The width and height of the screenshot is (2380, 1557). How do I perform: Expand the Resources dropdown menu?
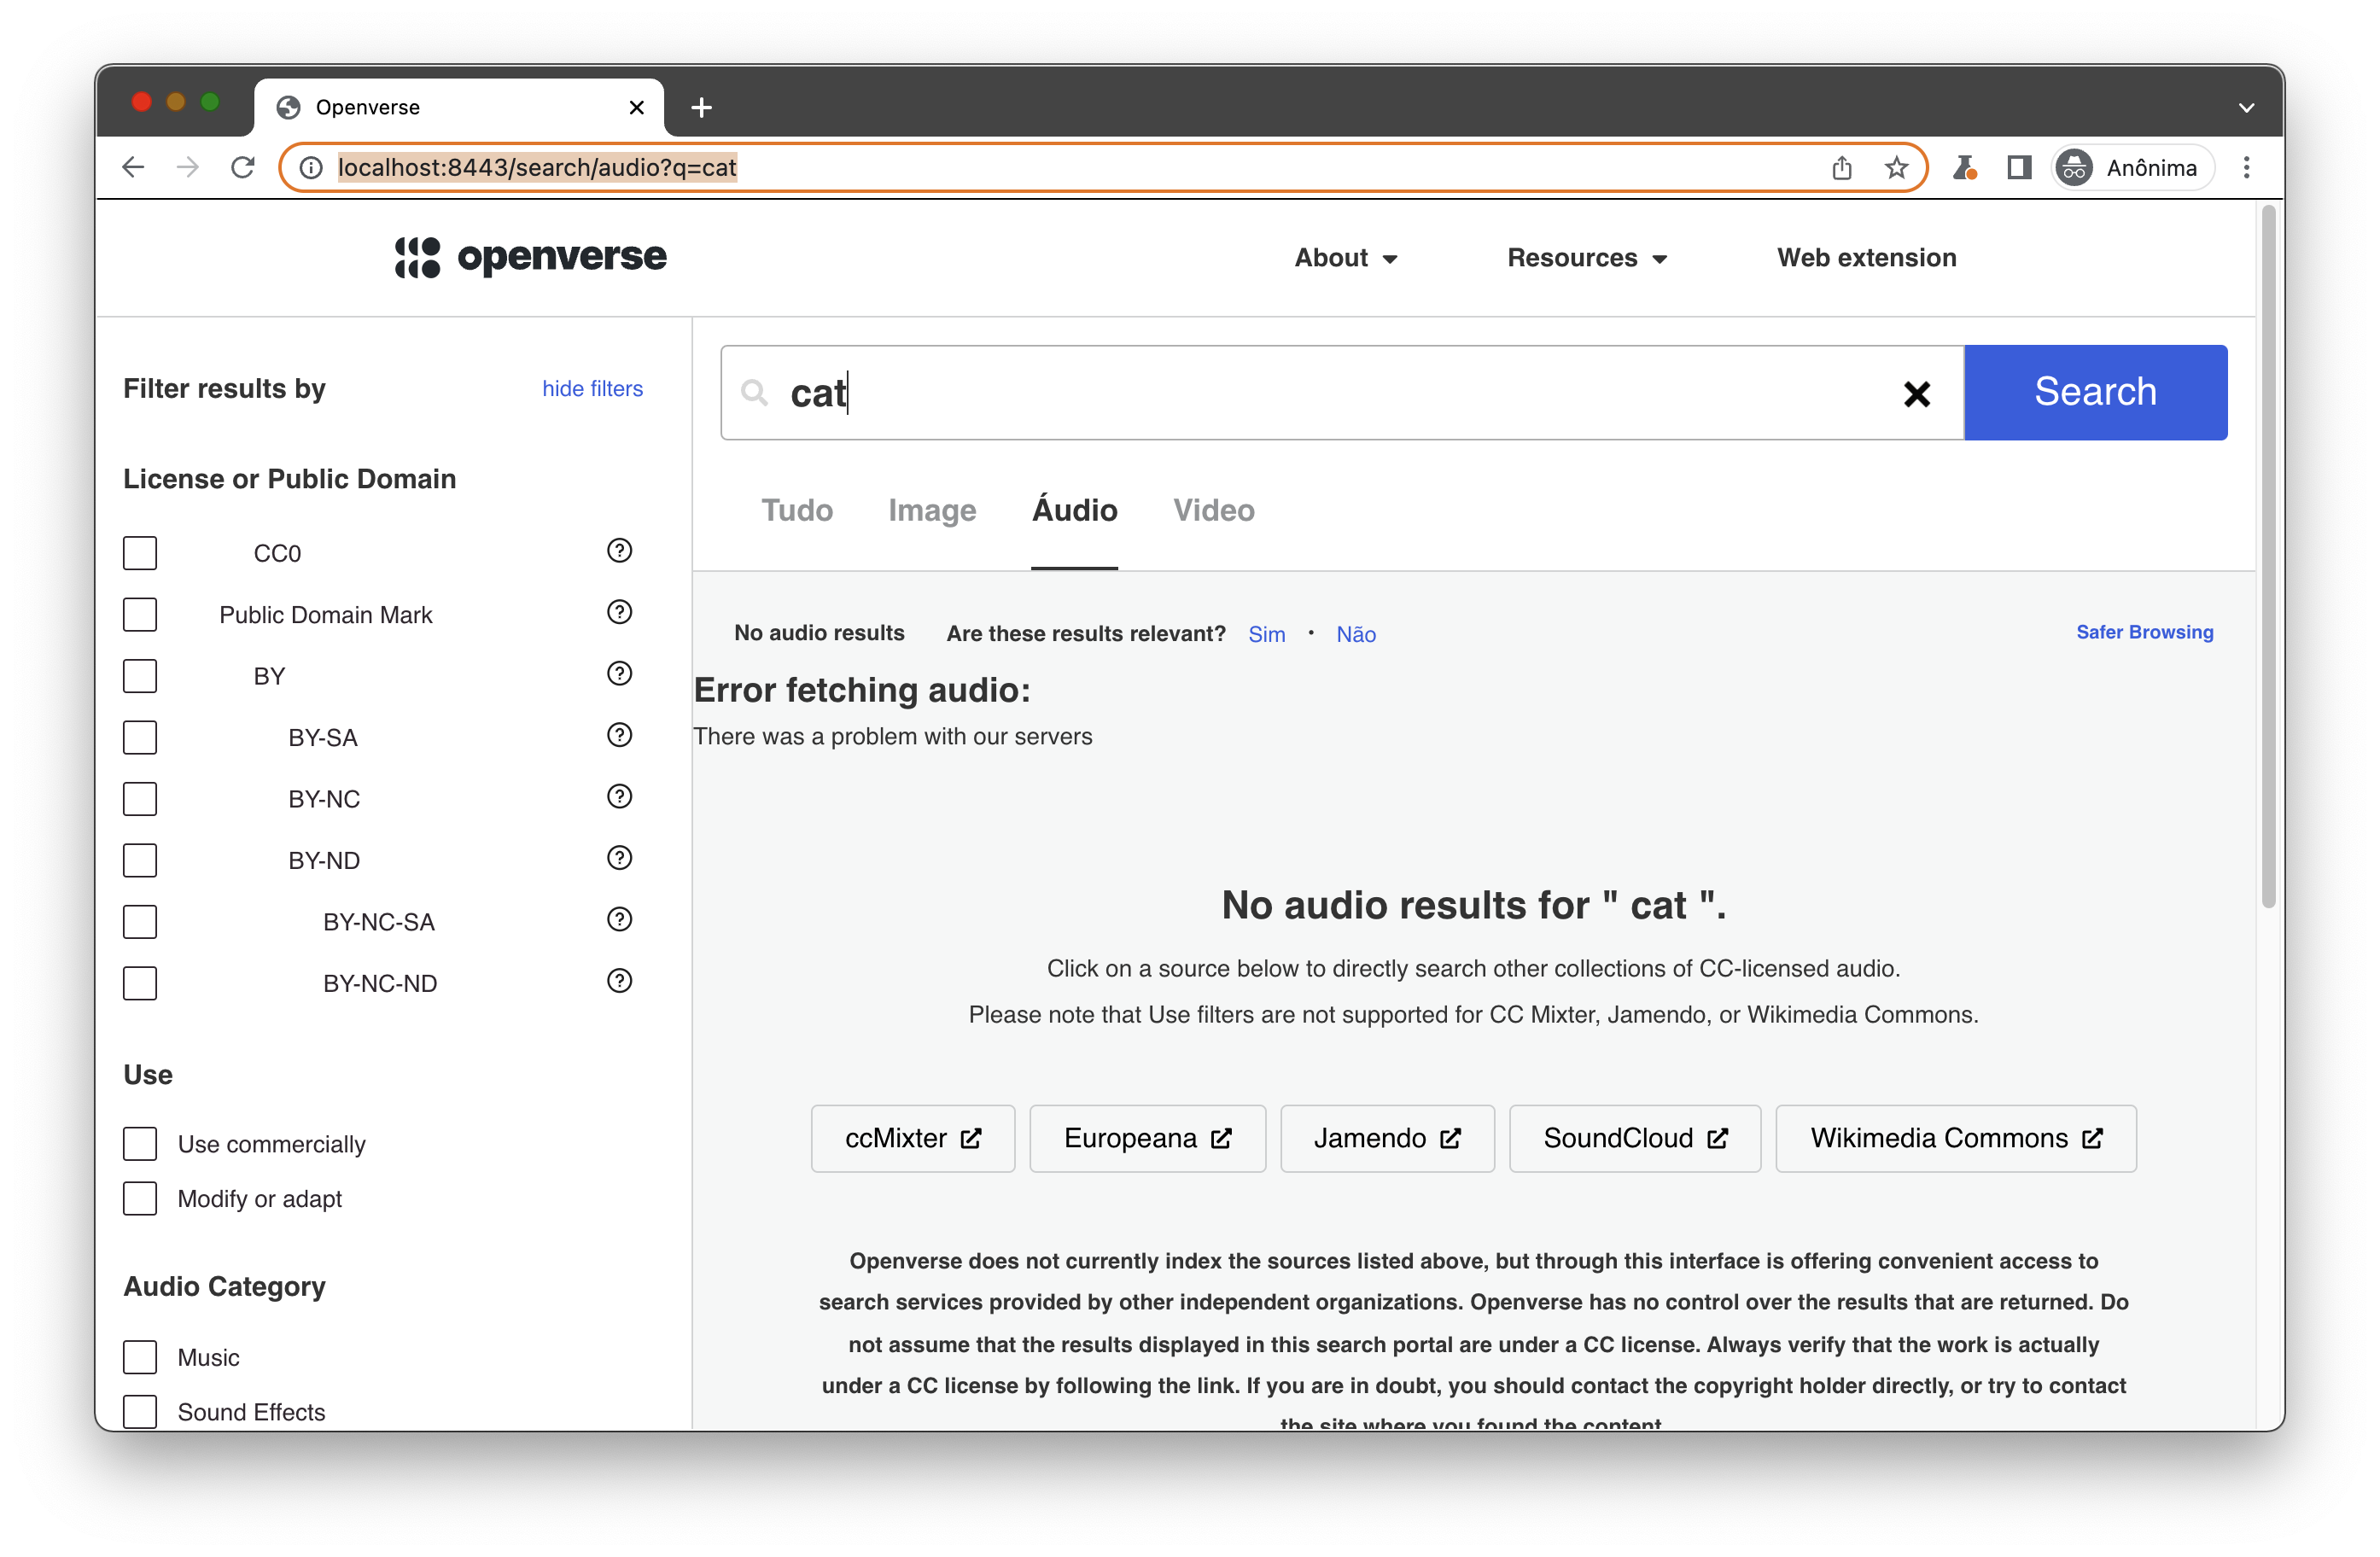1586,258
